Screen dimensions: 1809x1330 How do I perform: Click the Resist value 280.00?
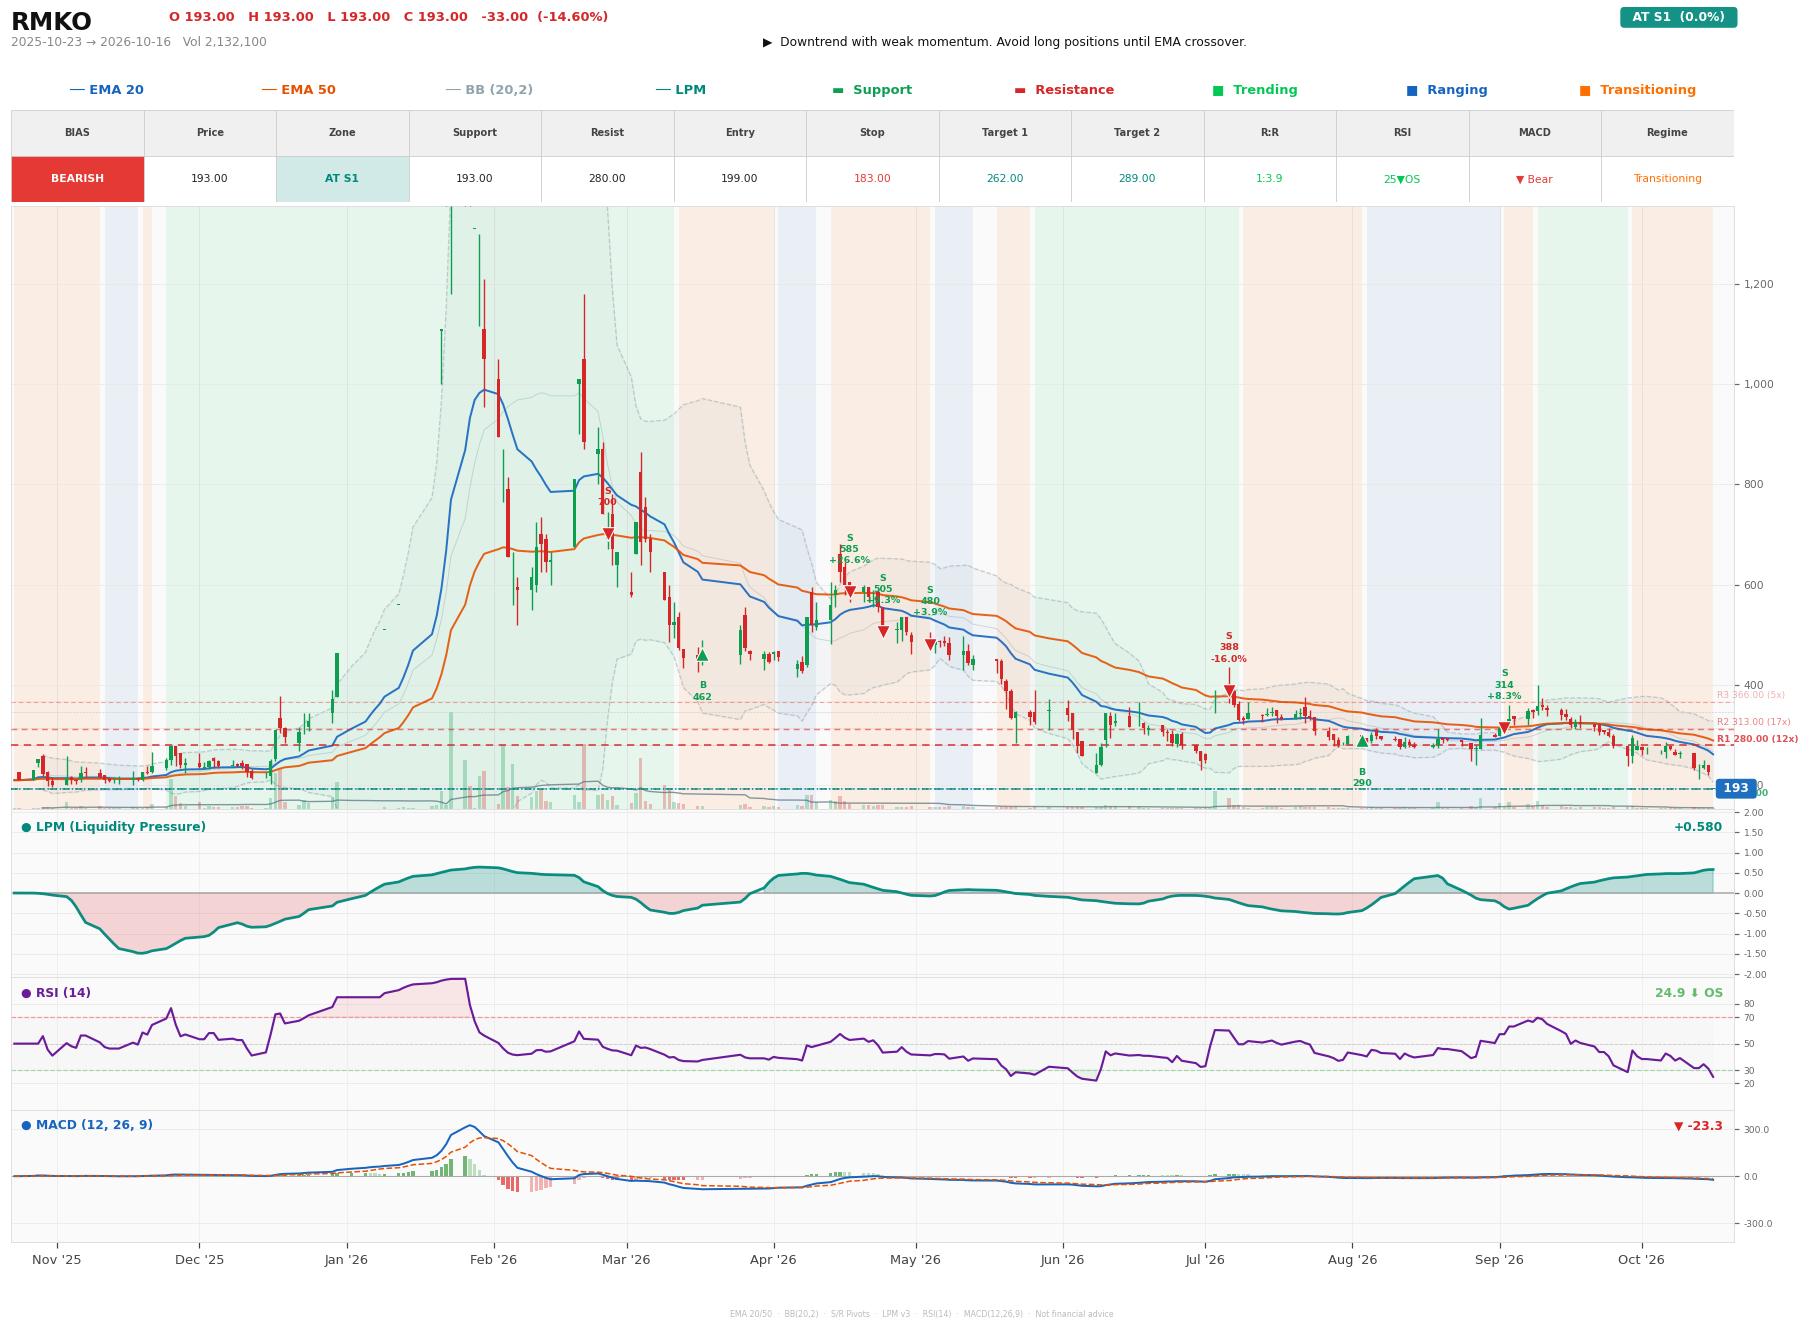607,179
